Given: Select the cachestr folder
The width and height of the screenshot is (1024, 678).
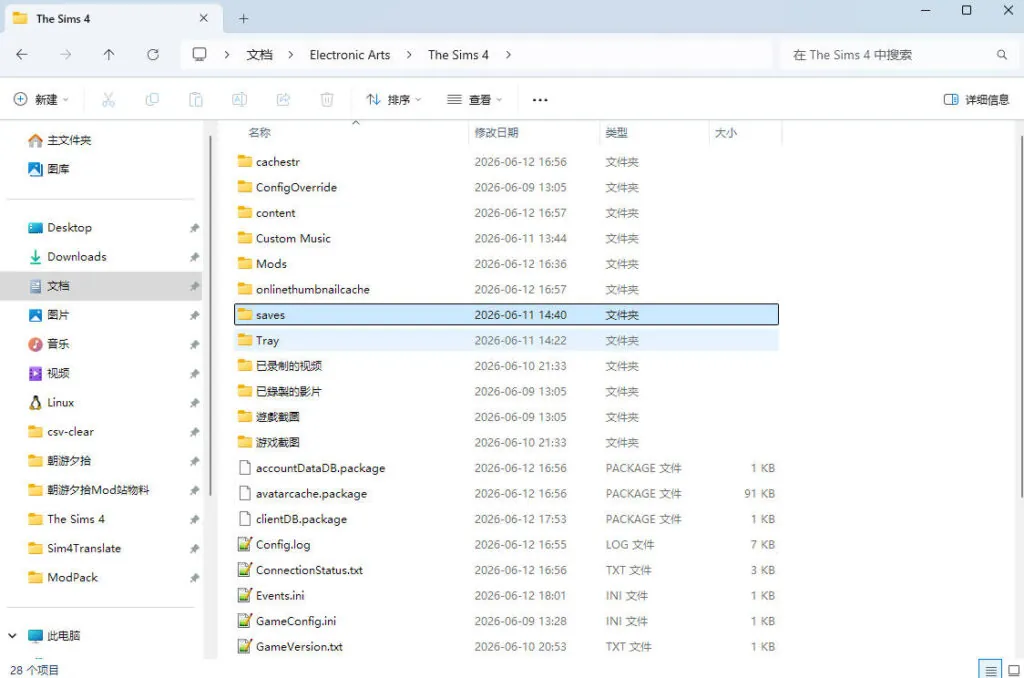Looking at the screenshot, I should tap(506, 161).
